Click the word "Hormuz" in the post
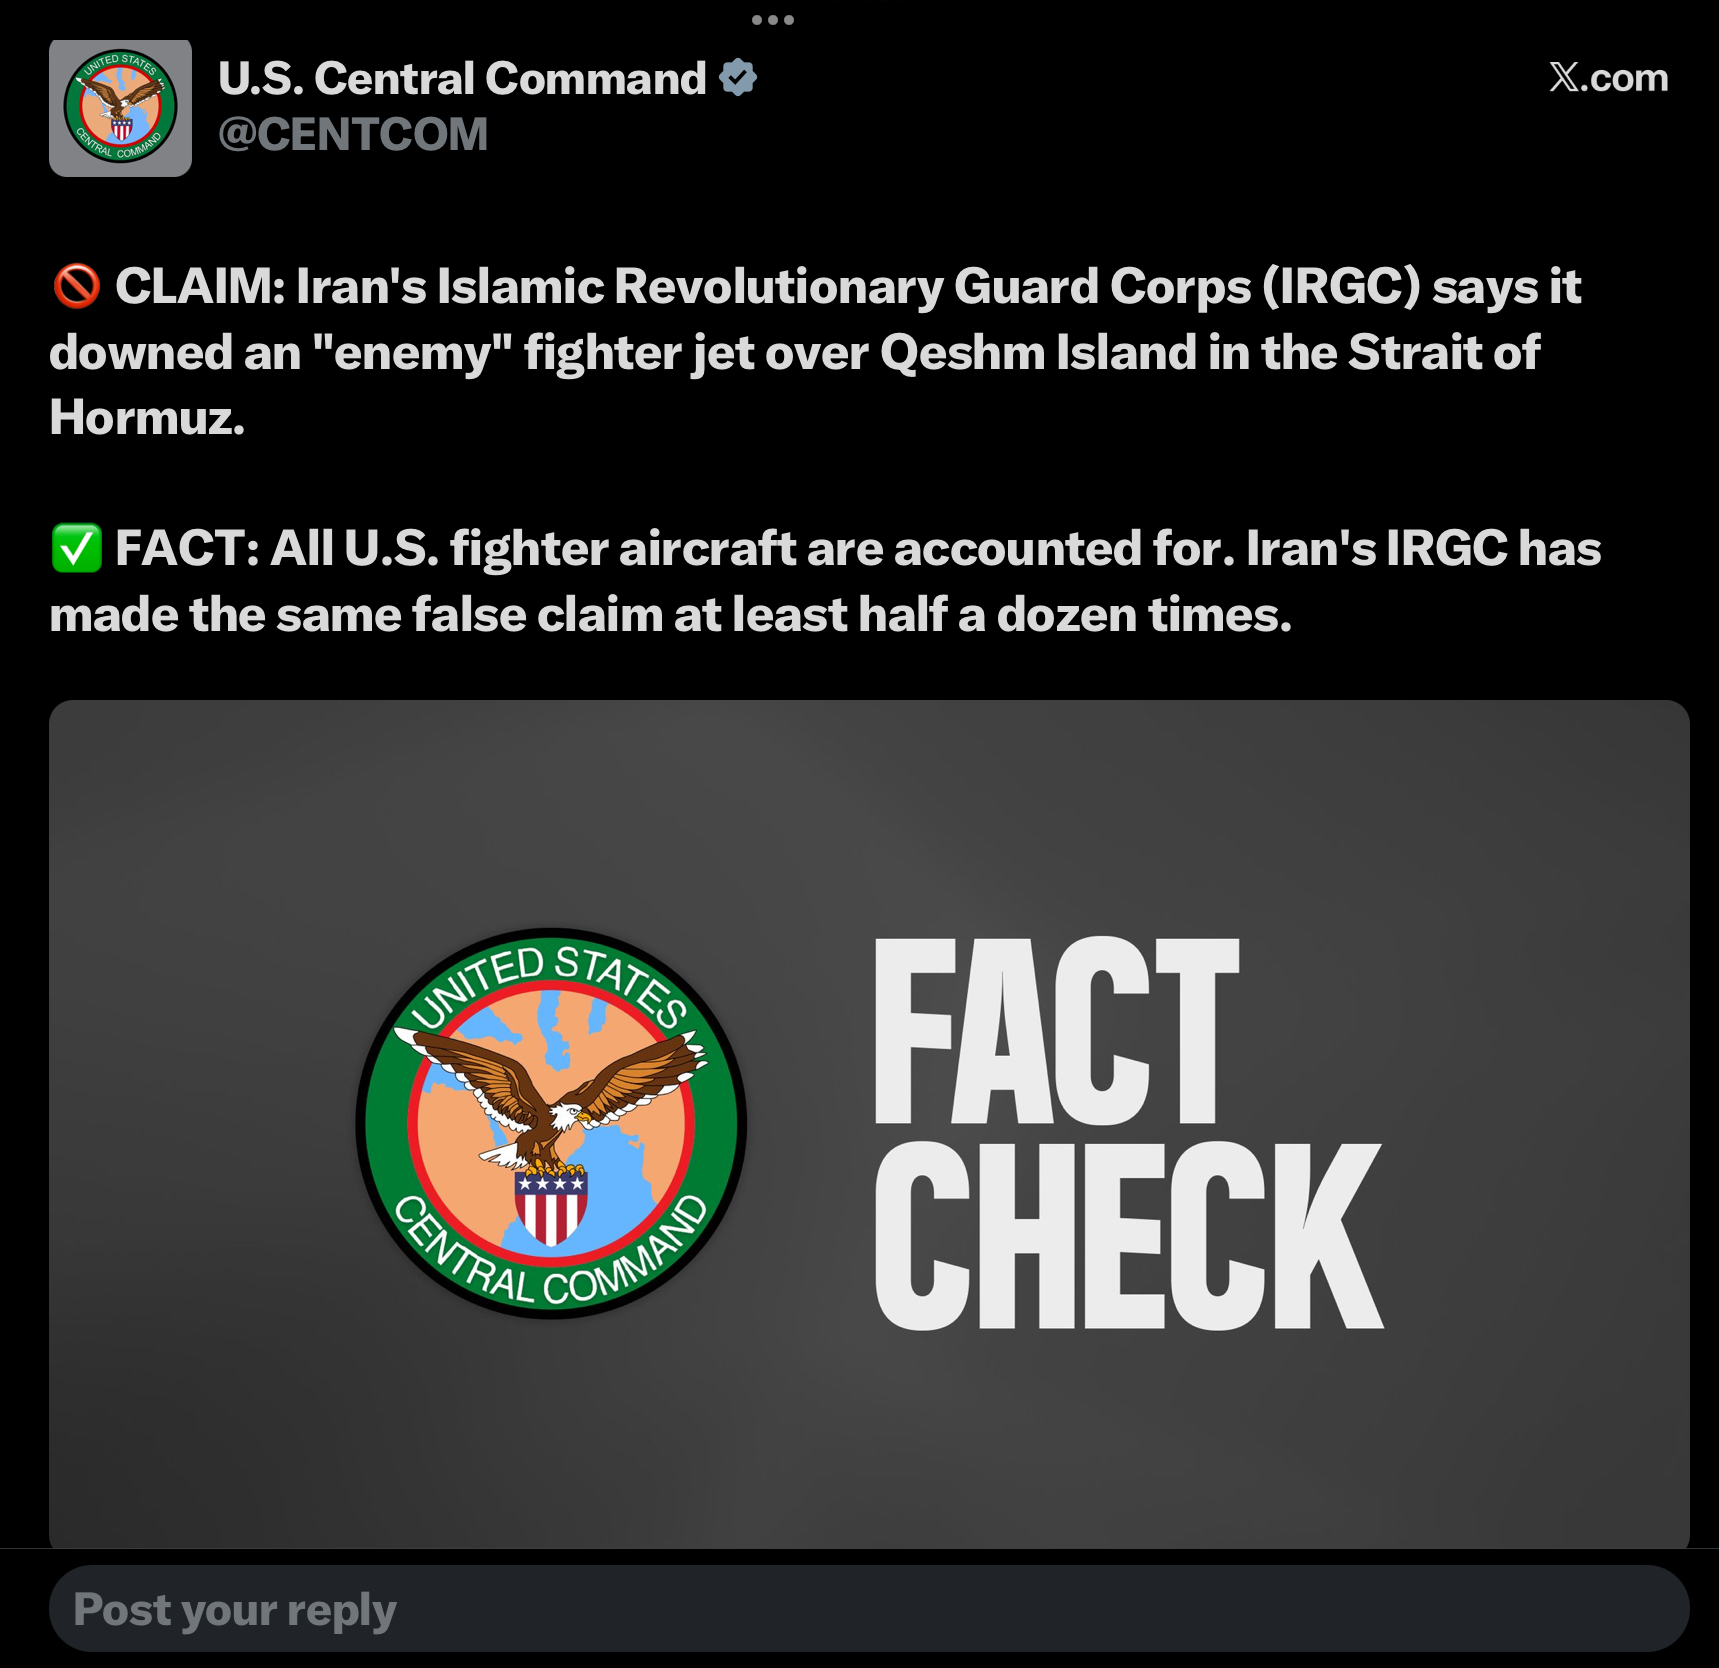This screenshot has width=1719, height=1668. tap(146, 418)
